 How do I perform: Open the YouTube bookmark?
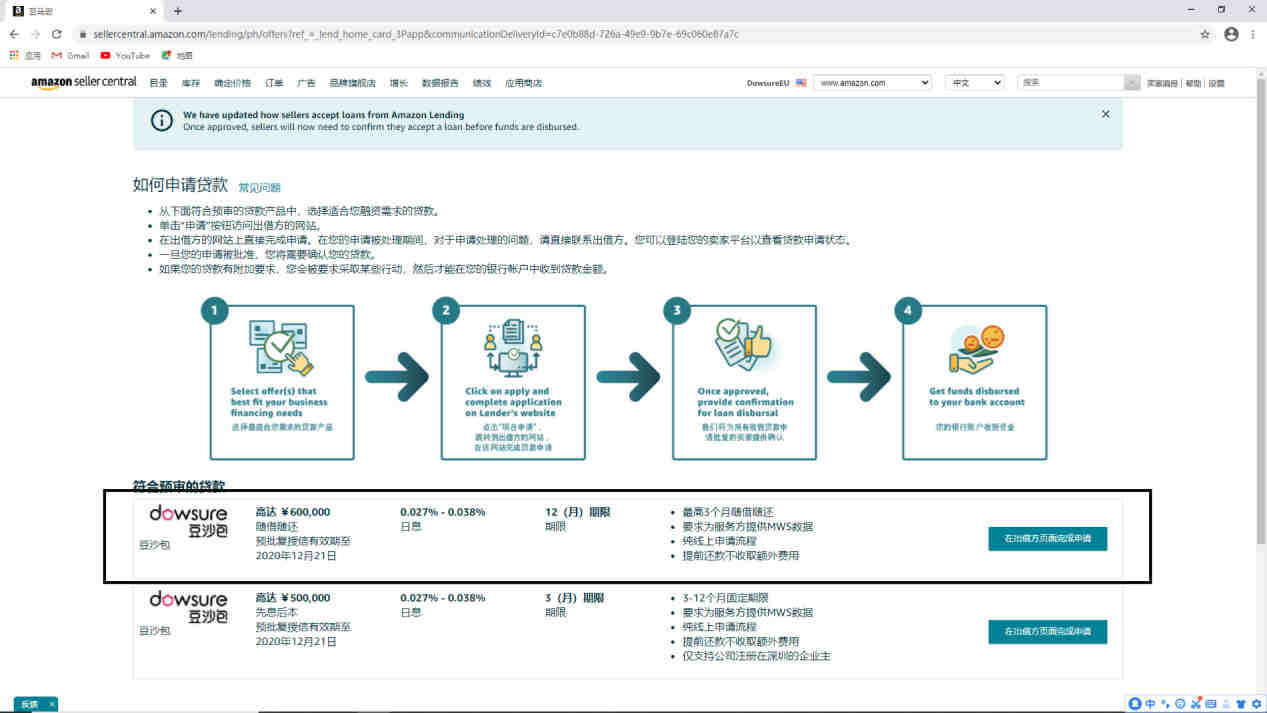125,55
